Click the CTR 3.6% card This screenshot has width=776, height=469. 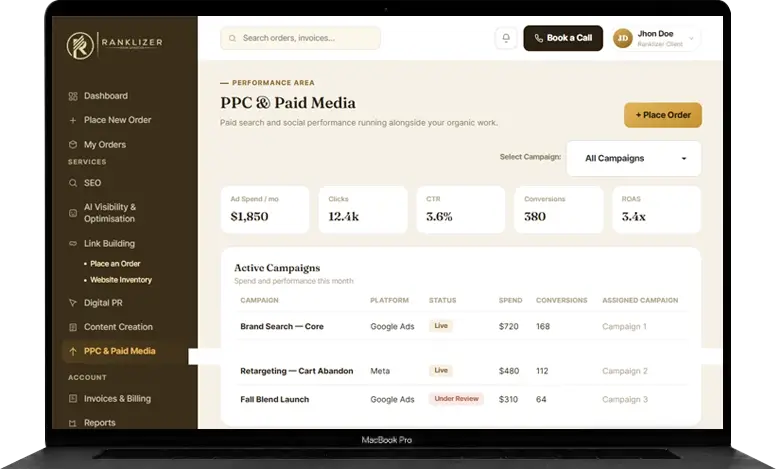point(461,209)
